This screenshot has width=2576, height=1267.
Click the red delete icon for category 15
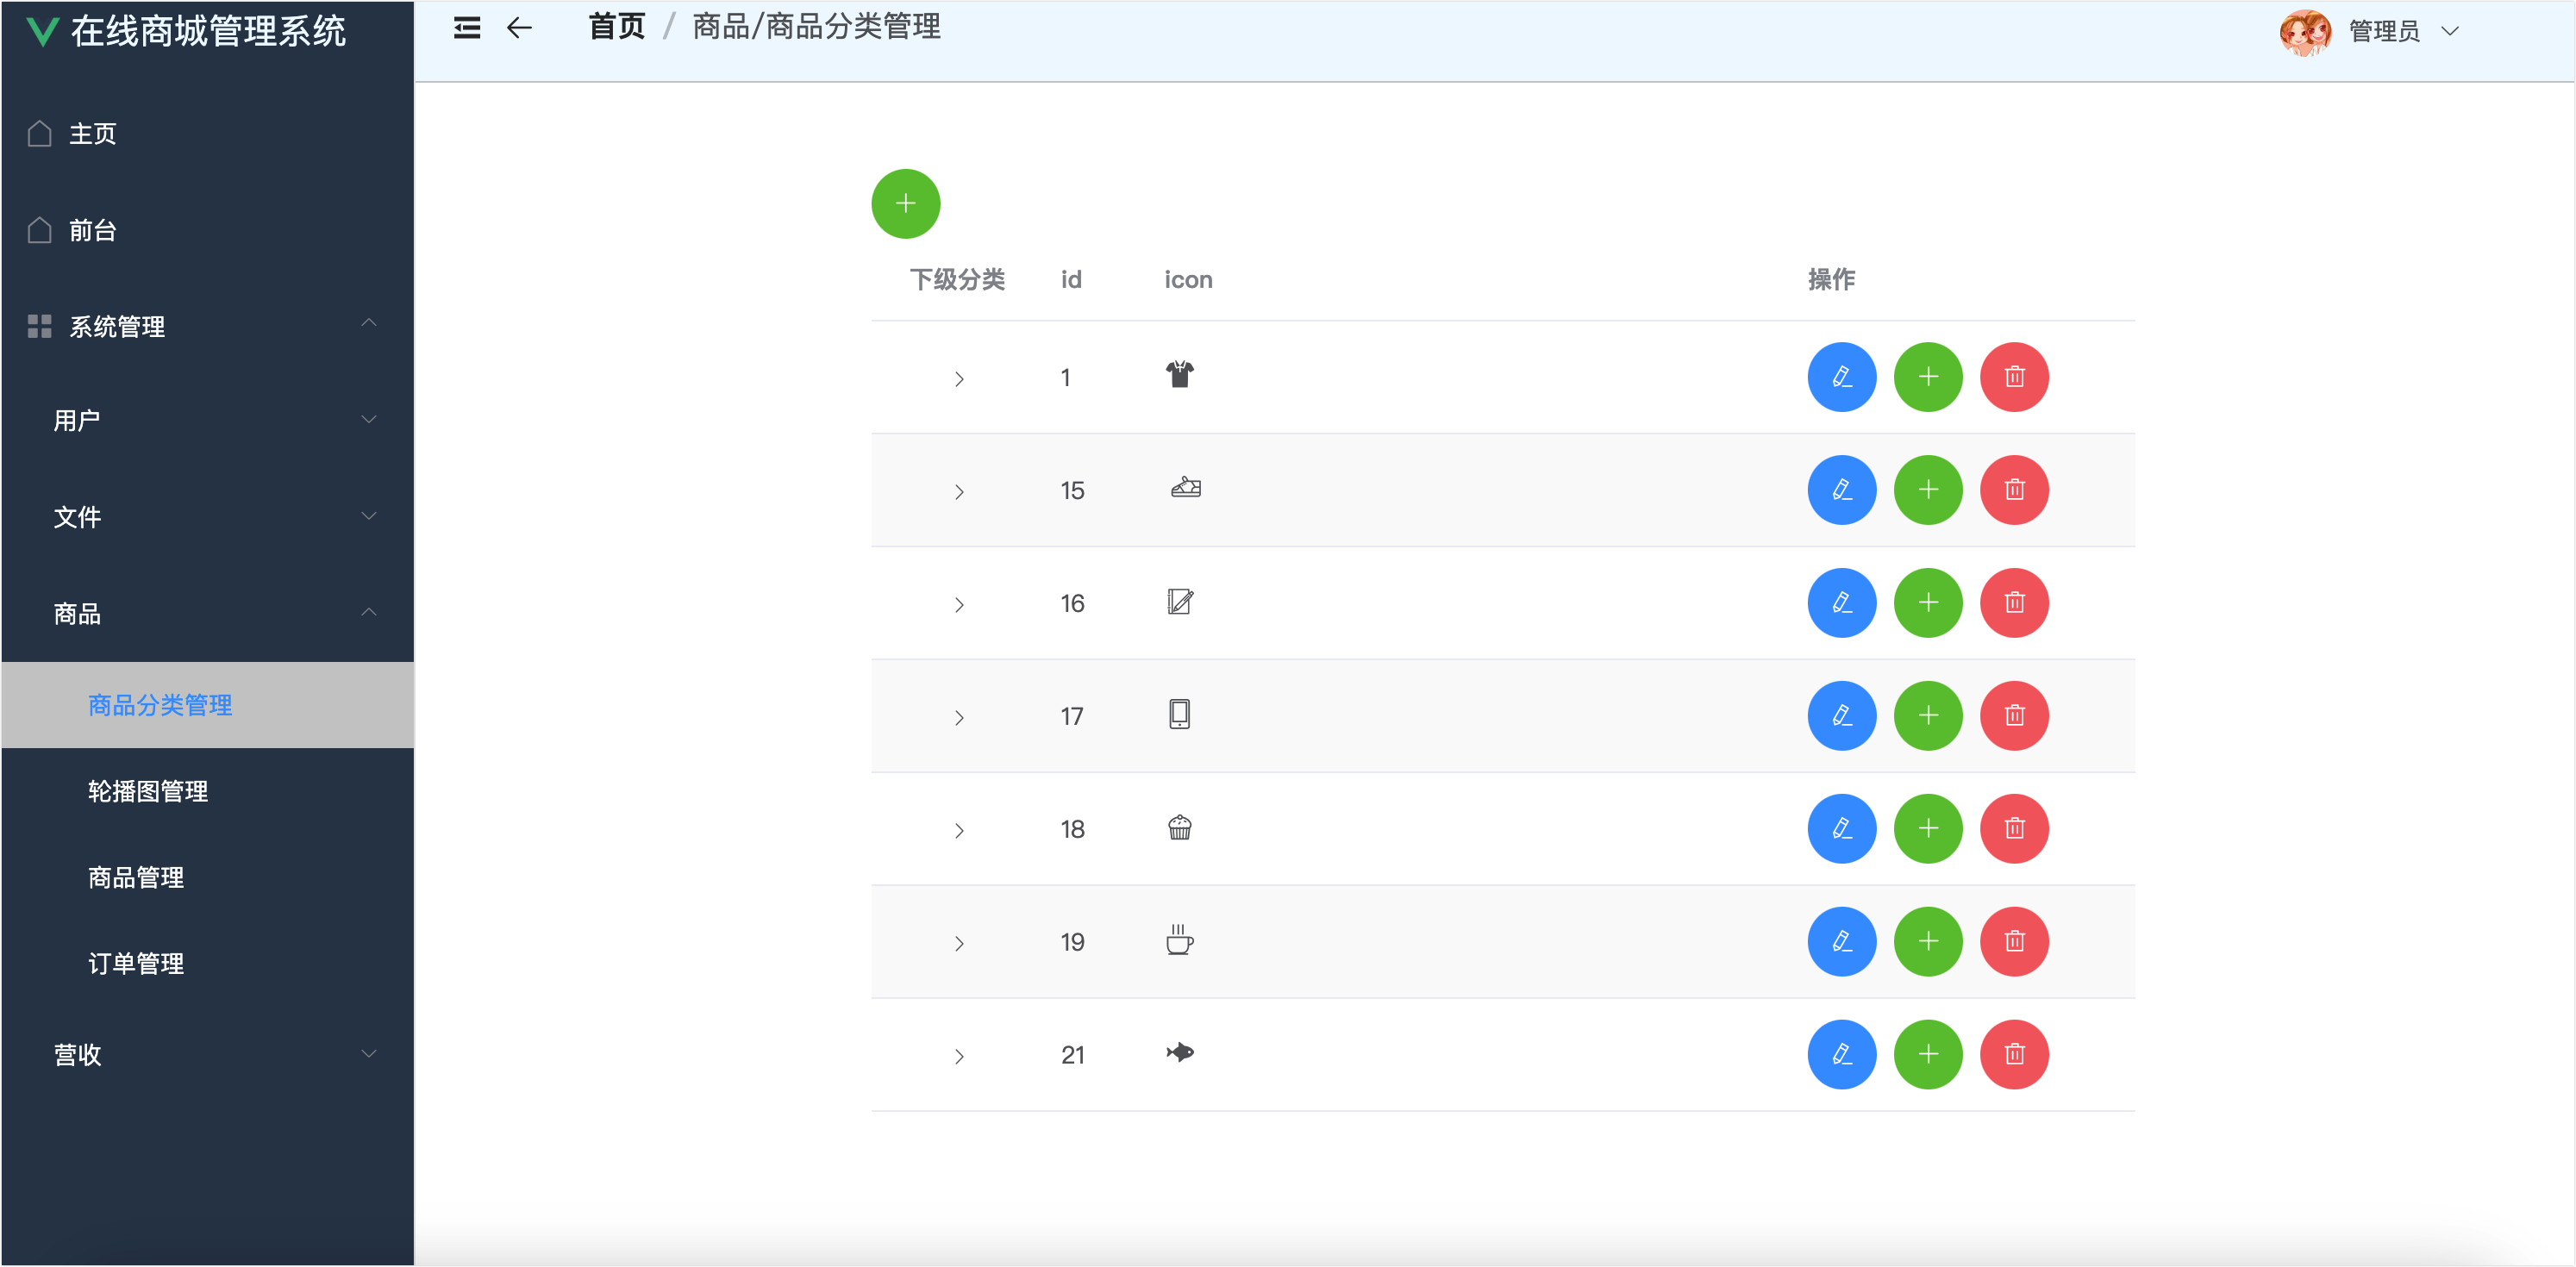click(x=2014, y=490)
